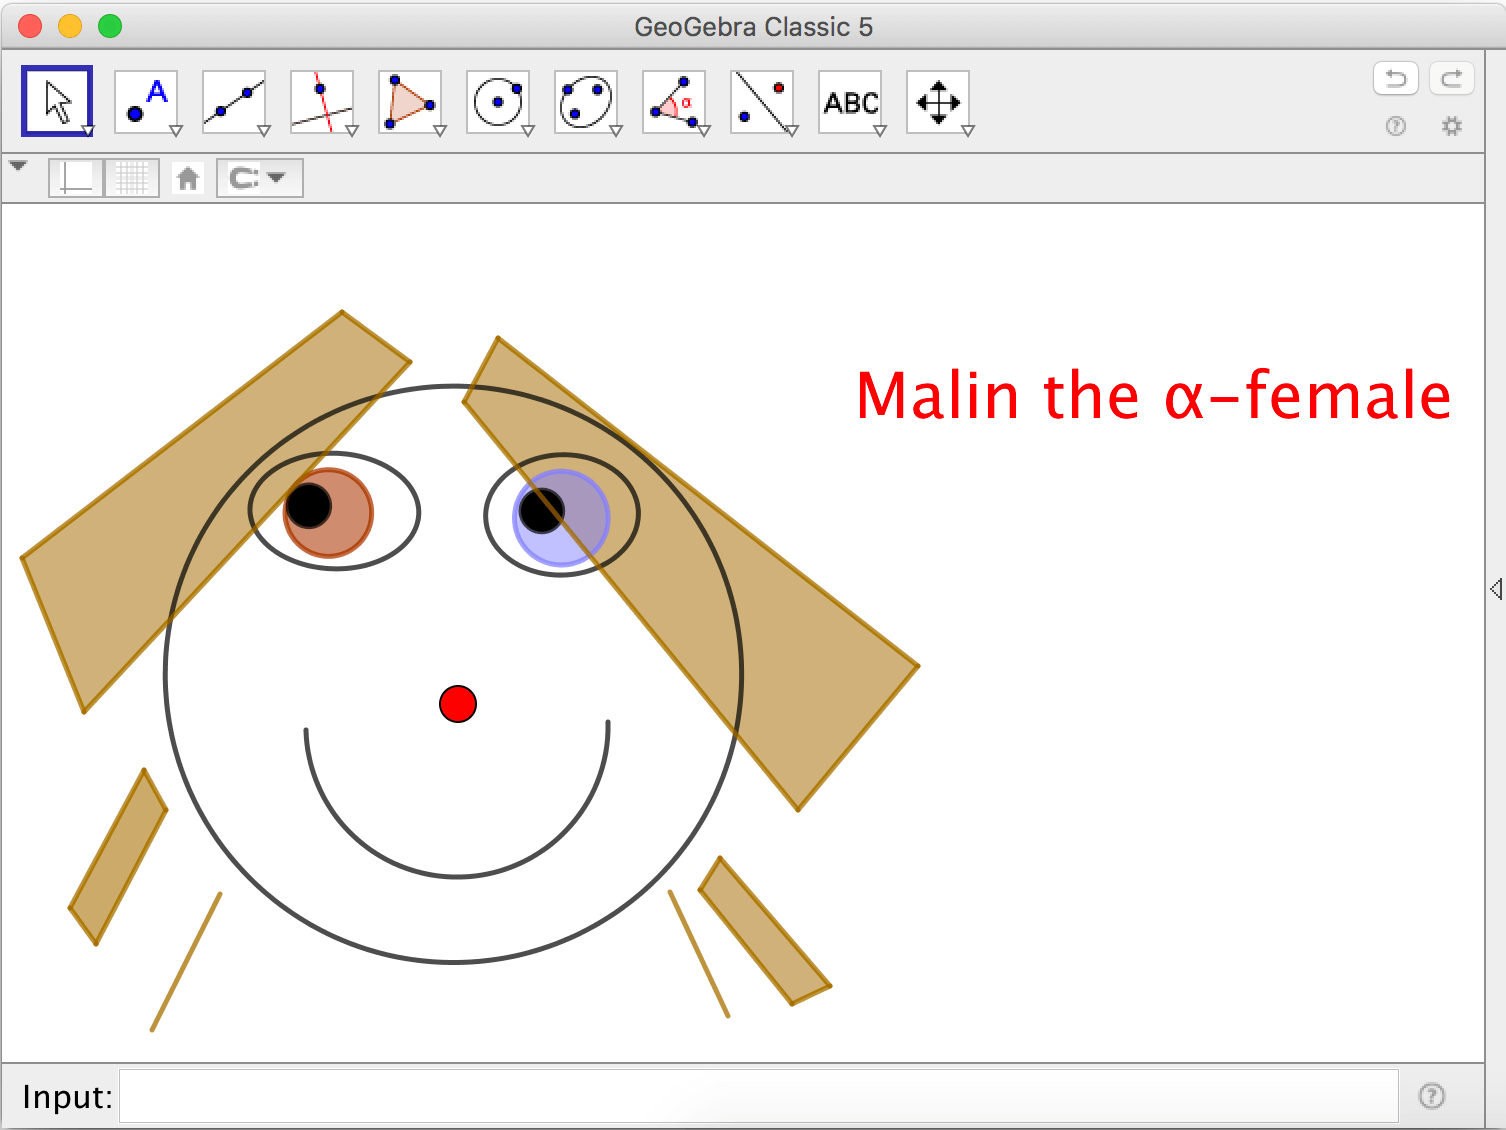Screen dimensions: 1506x1130
Task: Expand Polygon tool options triangle
Action: tap(440, 131)
